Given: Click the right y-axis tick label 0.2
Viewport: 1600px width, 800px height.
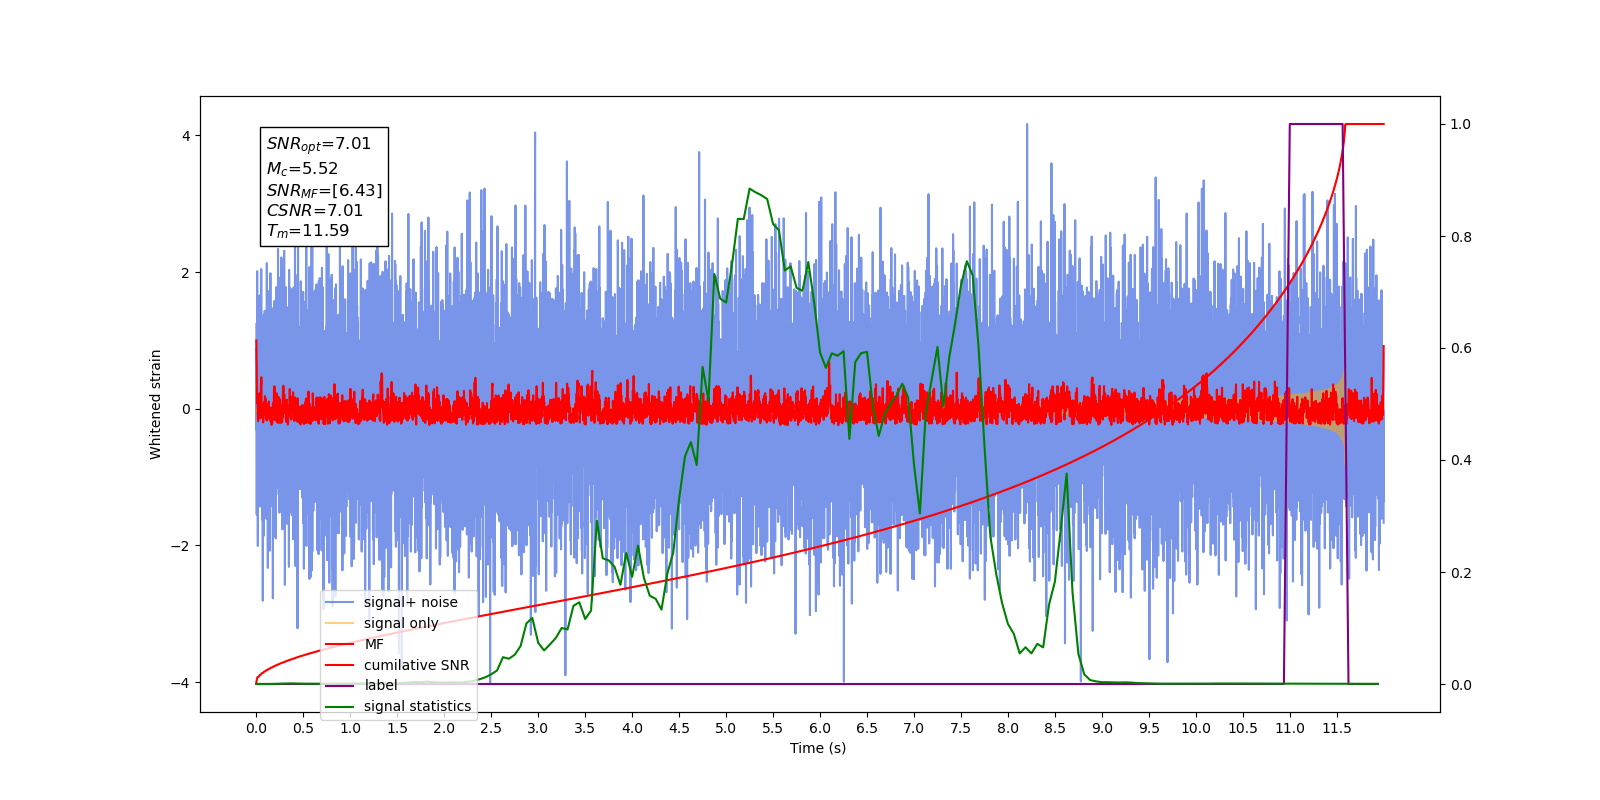Looking at the screenshot, I should (x=1461, y=573).
